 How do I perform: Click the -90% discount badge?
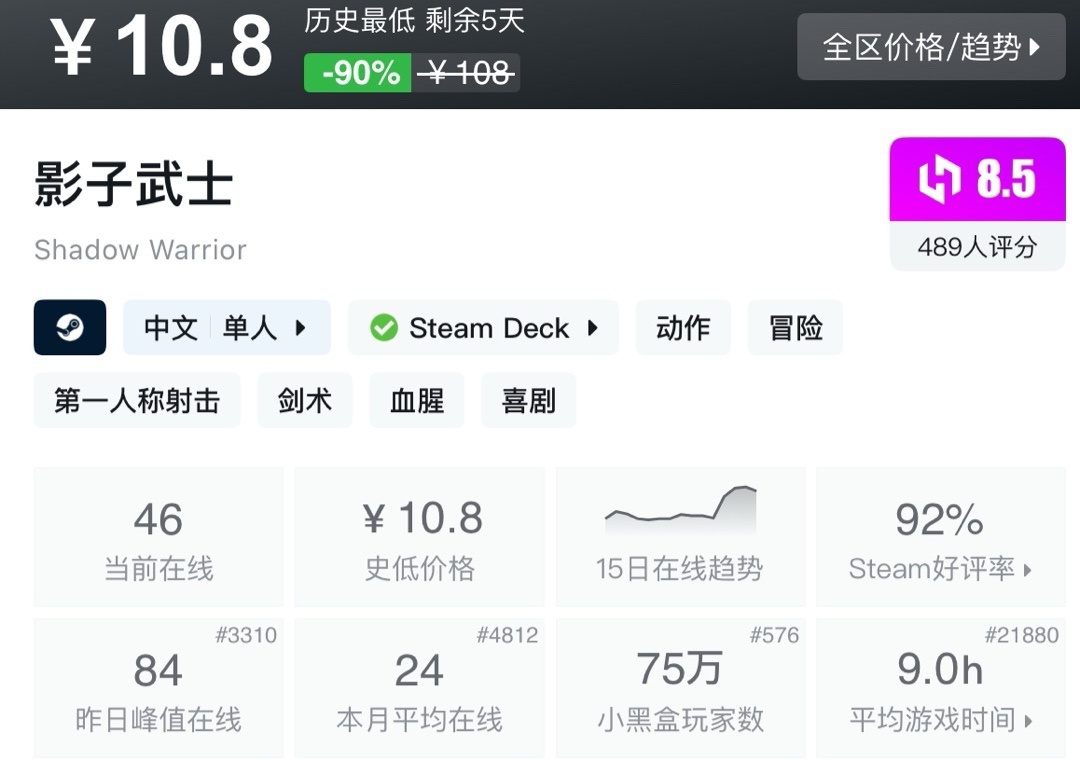click(x=358, y=73)
